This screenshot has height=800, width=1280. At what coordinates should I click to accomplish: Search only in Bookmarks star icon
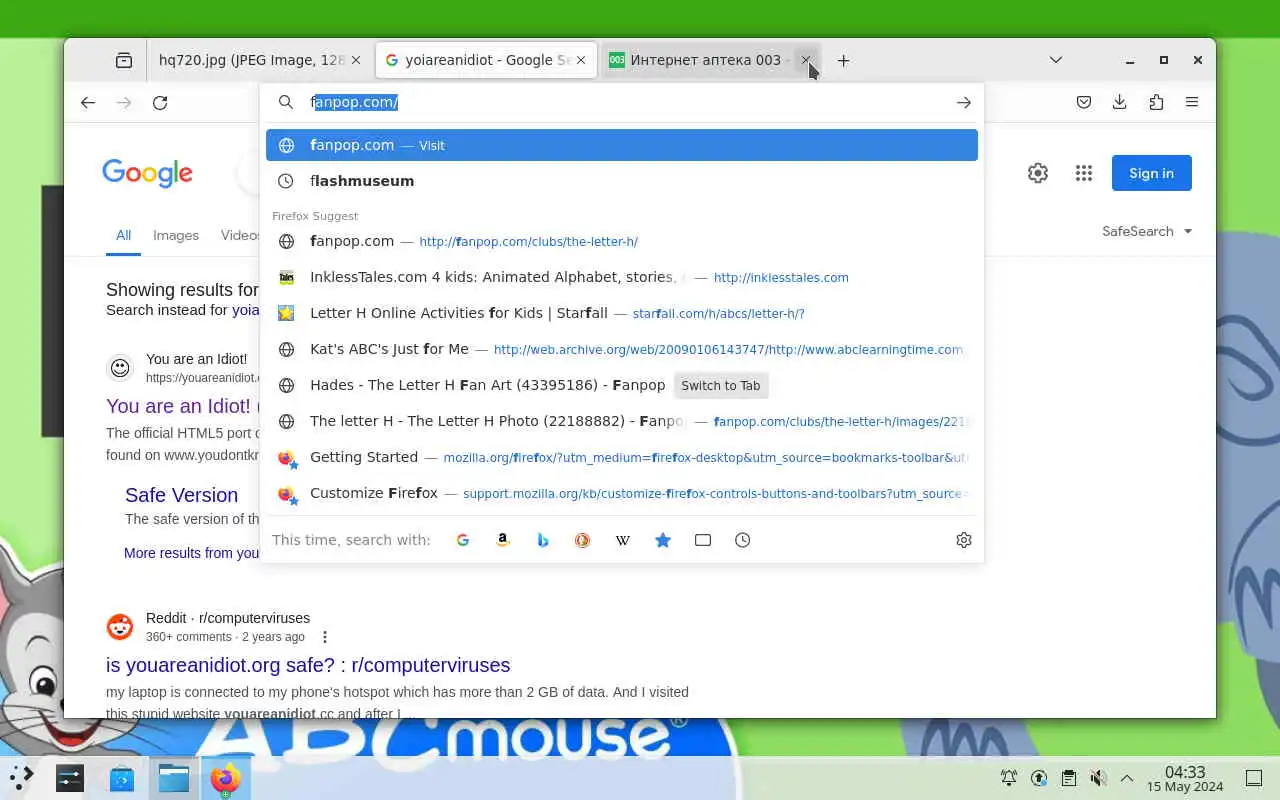[663, 540]
